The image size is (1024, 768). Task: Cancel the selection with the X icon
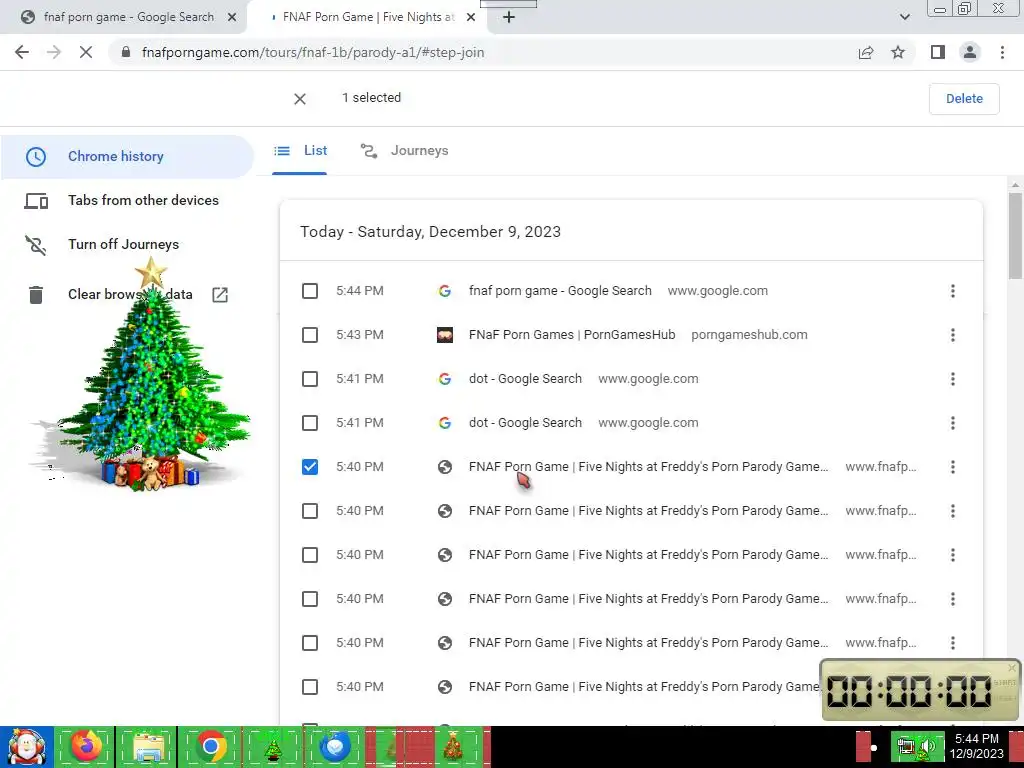[300, 99]
